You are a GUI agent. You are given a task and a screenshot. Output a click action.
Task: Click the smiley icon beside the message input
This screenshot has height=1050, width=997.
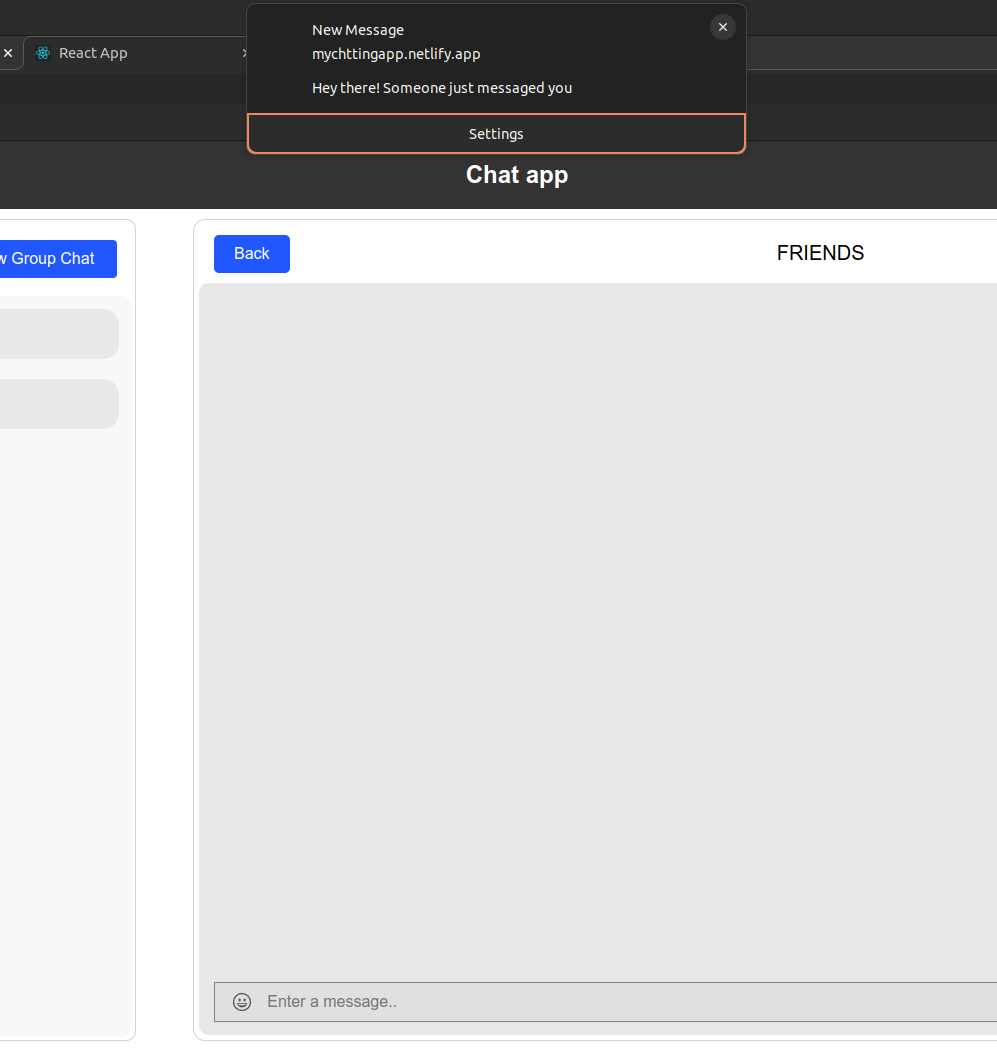(241, 1001)
